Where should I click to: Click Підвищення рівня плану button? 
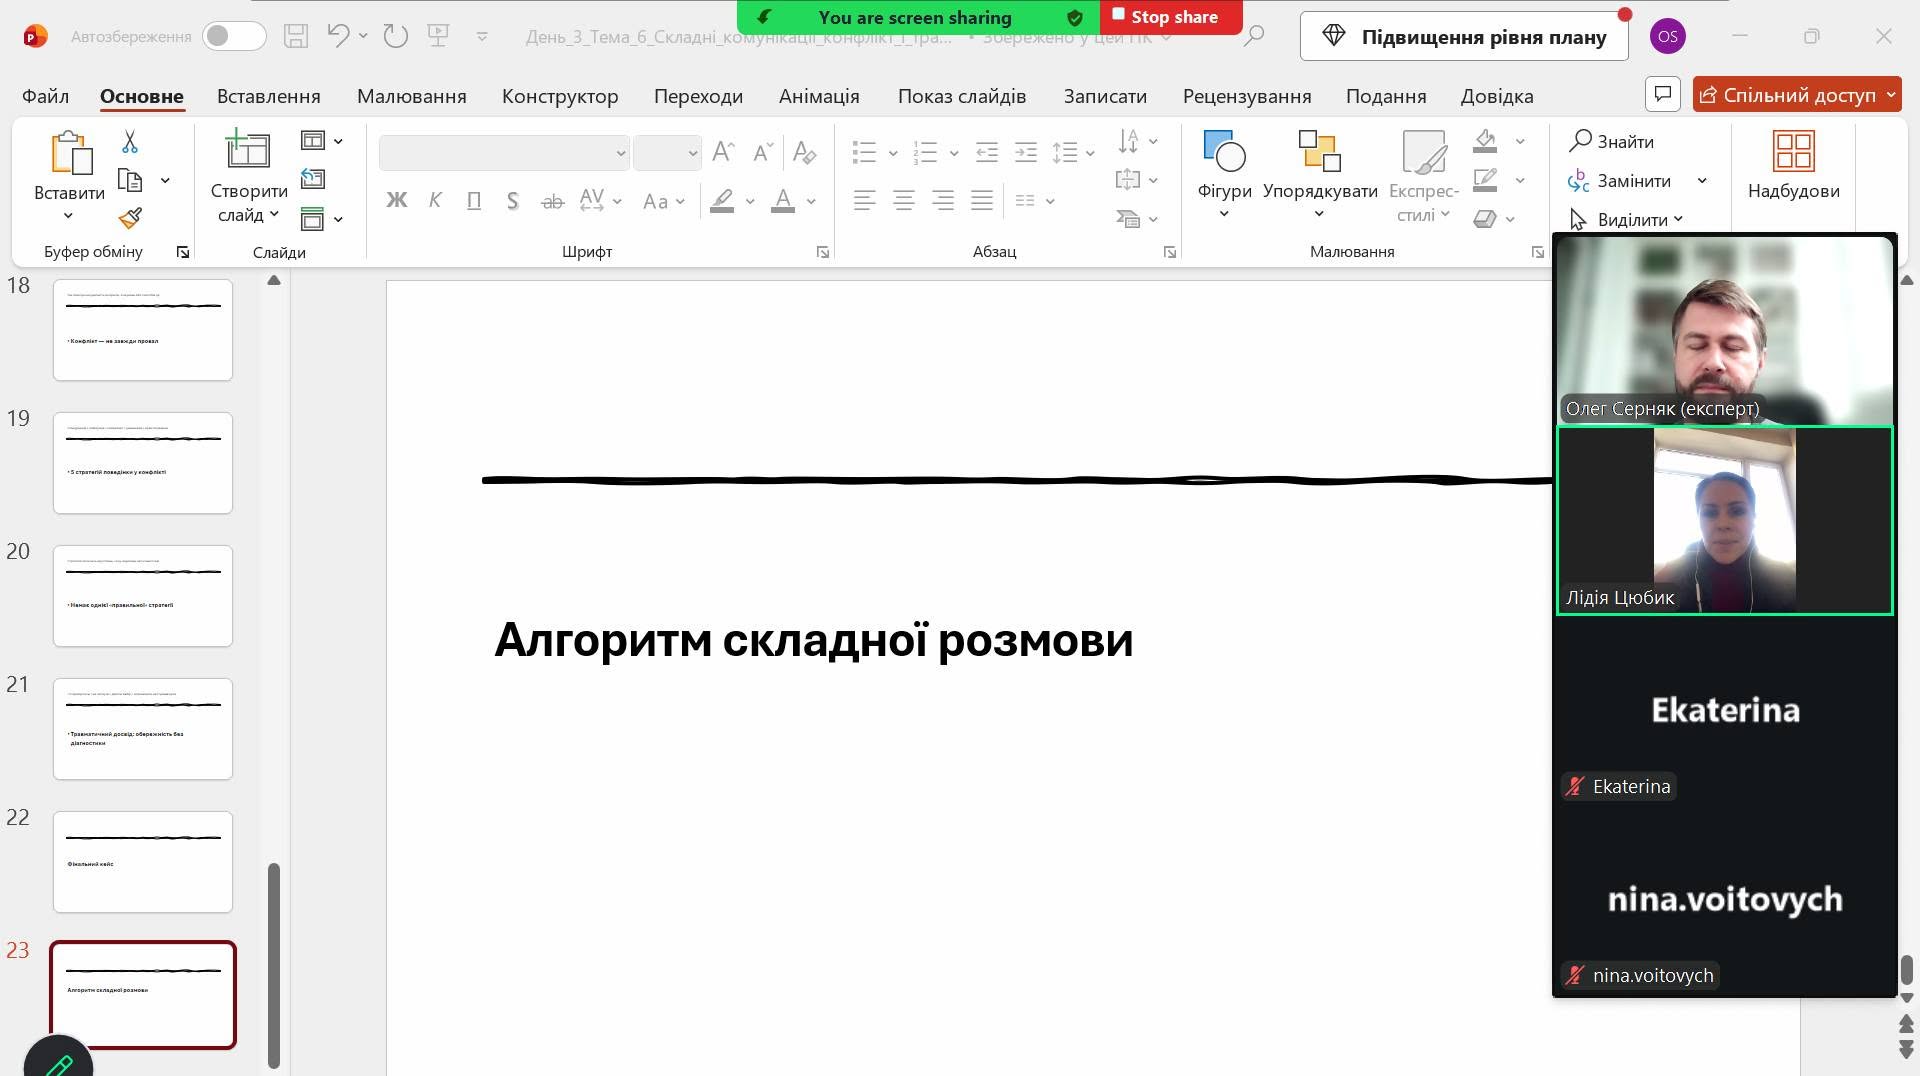(1464, 37)
